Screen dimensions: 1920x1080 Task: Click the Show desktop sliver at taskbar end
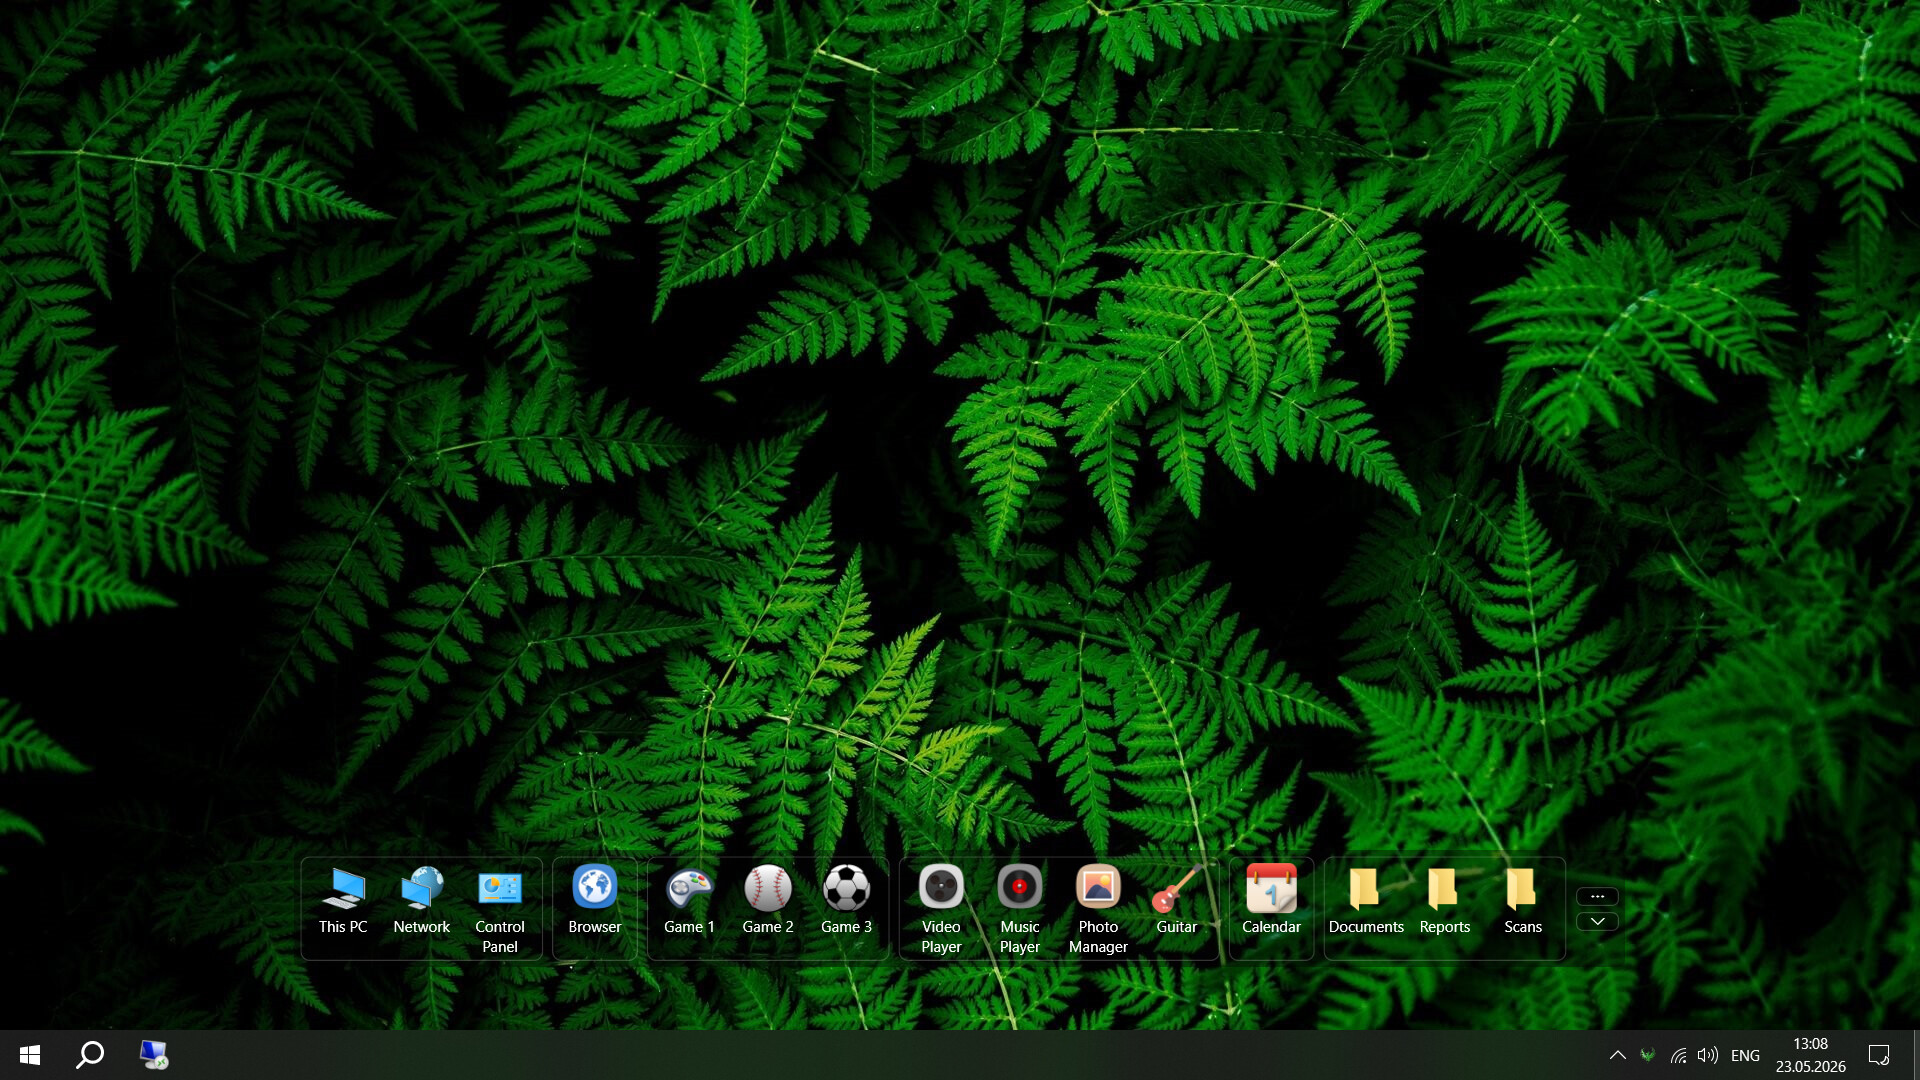[x=1916, y=1055]
